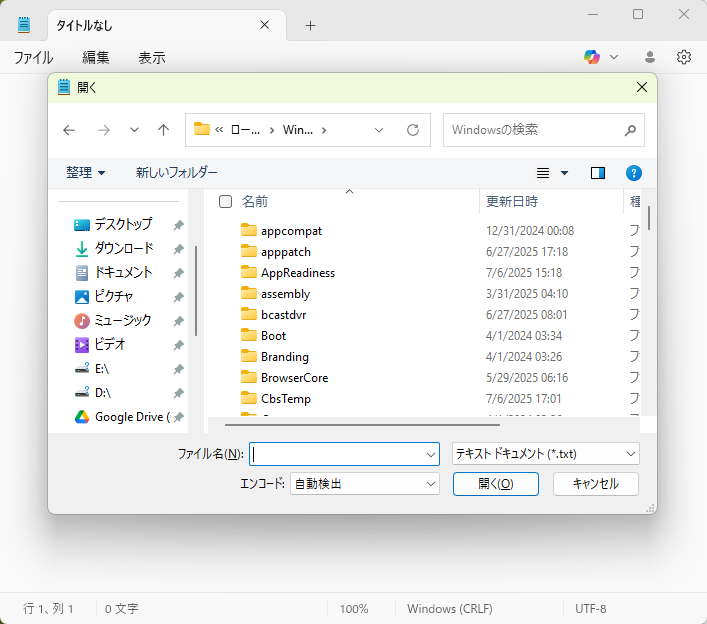Open the 整理 dropdown menu
The image size is (707, 624).
(86, 173)
